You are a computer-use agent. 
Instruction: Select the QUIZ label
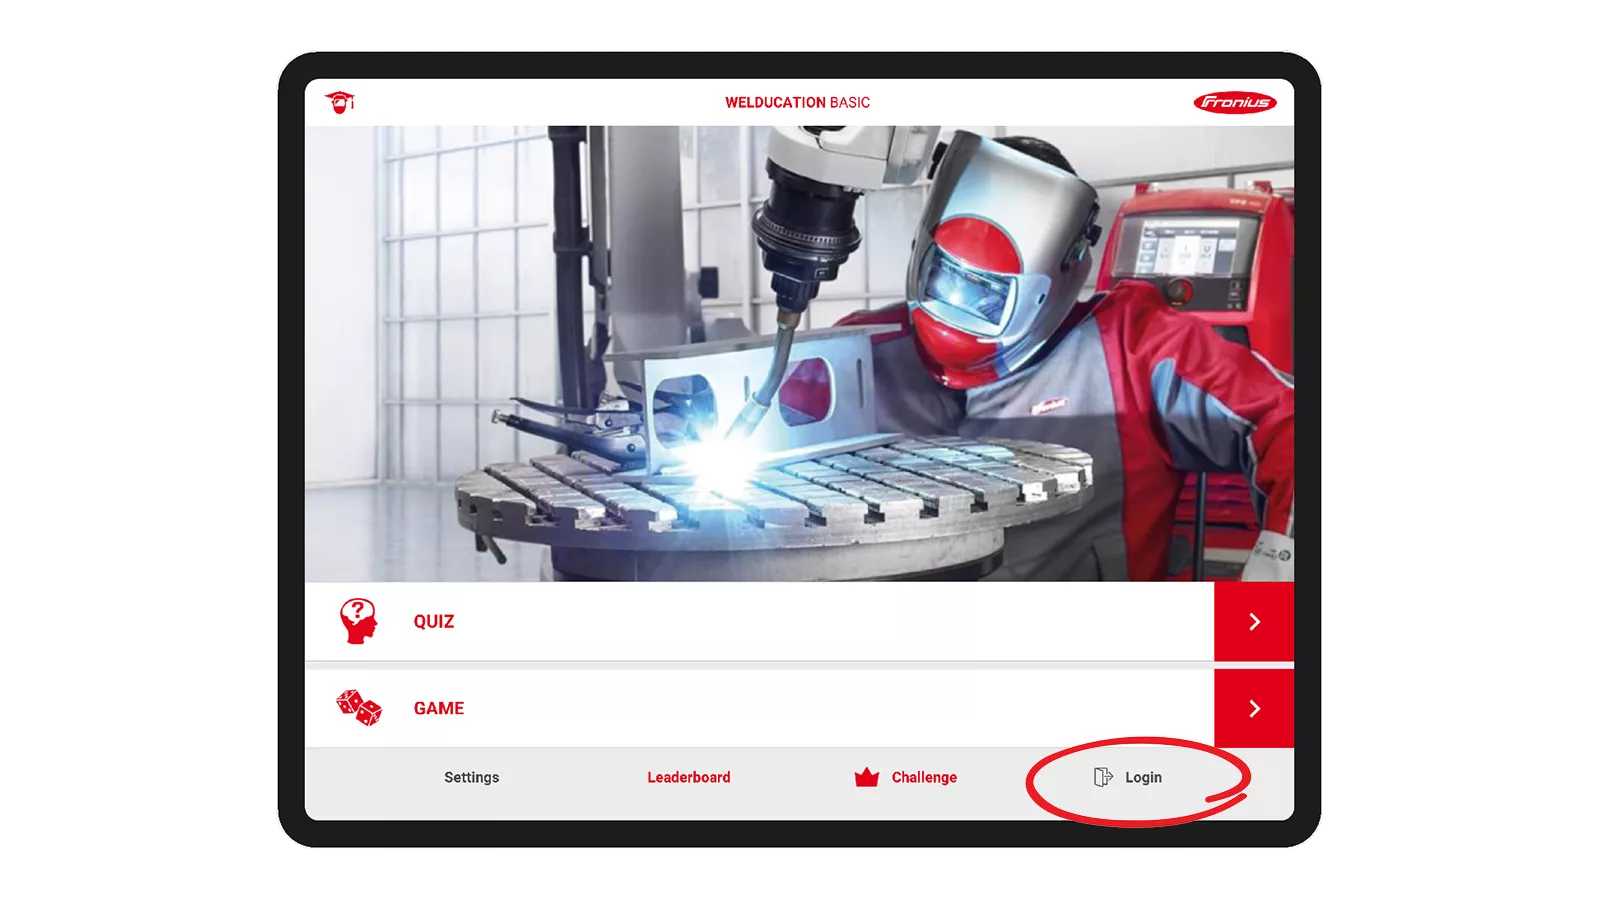tap(434, 621)
